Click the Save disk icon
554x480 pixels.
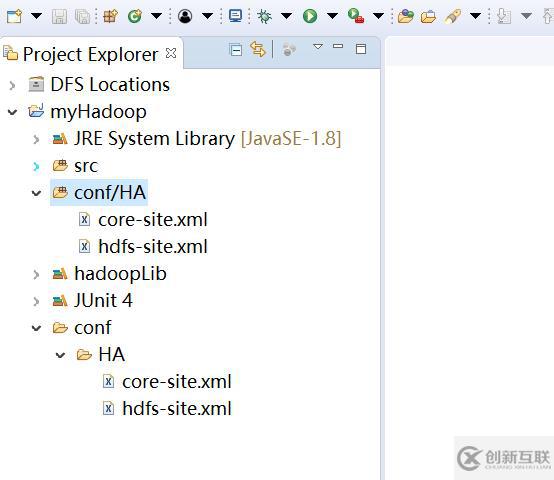point(59,17)
